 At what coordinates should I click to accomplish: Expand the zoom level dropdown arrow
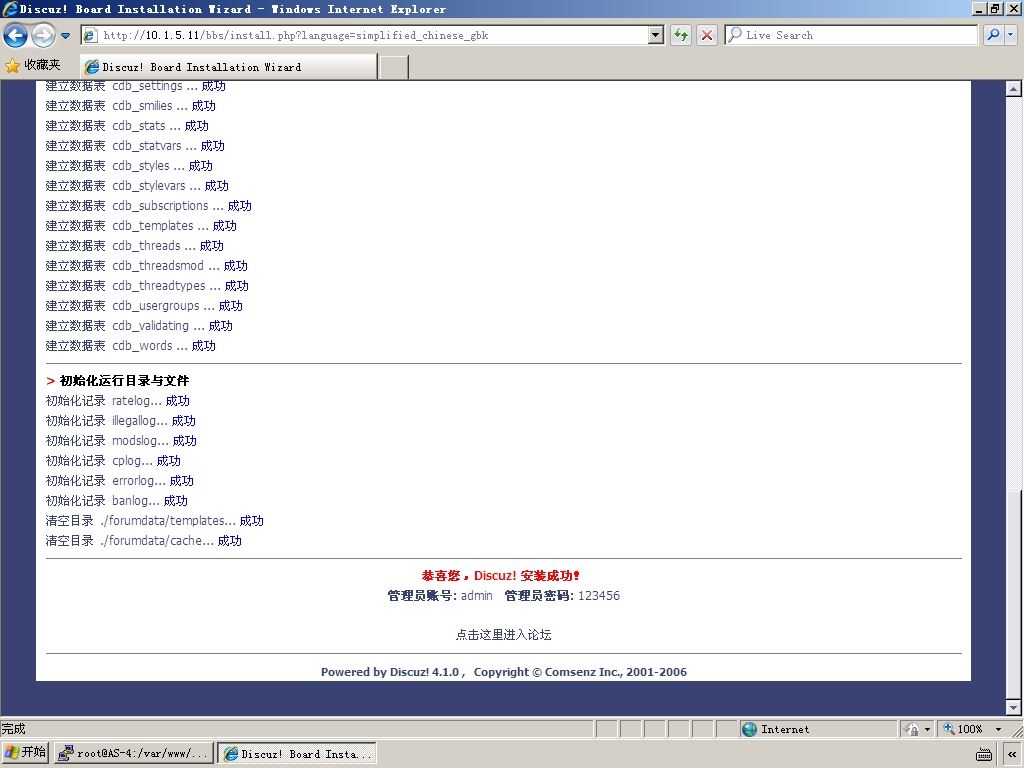click(998, 729)
